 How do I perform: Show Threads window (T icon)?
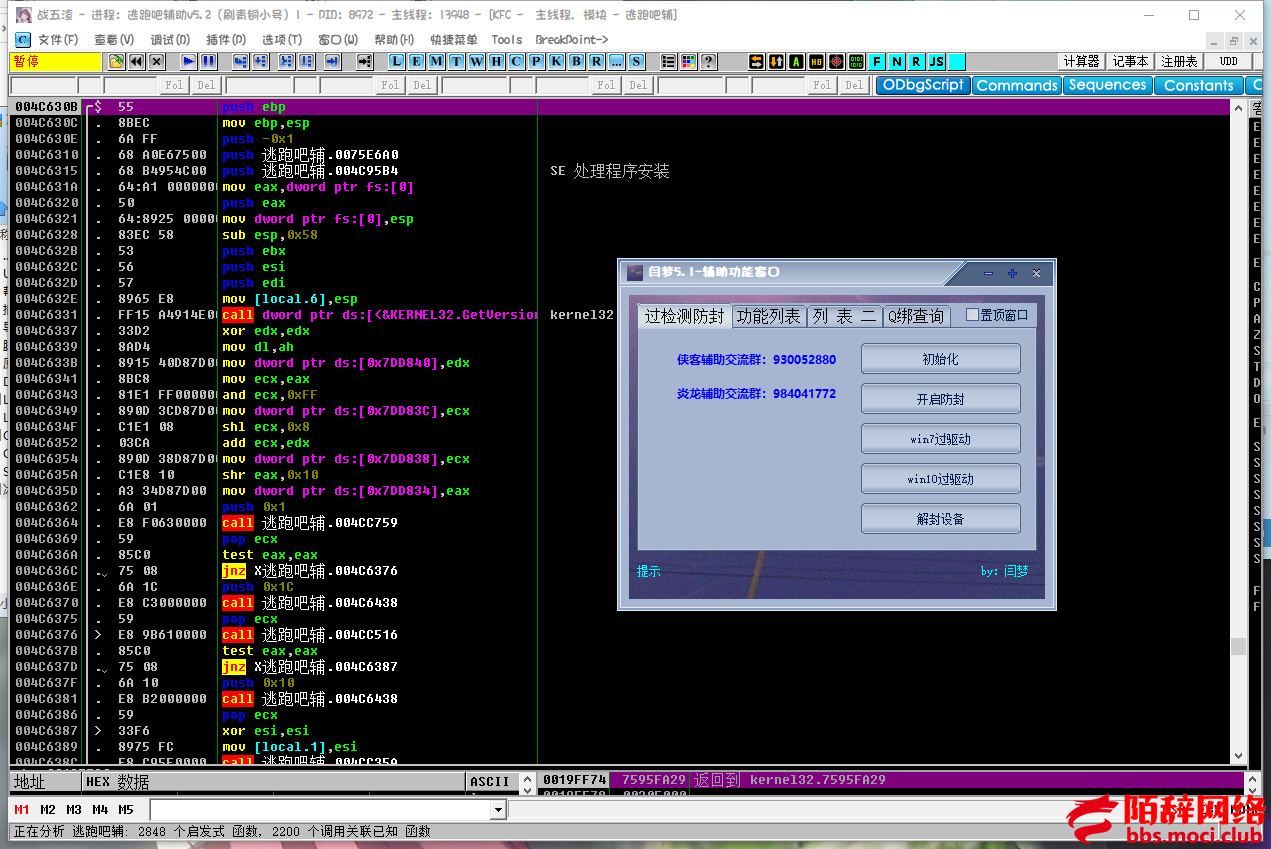[456, 61]
